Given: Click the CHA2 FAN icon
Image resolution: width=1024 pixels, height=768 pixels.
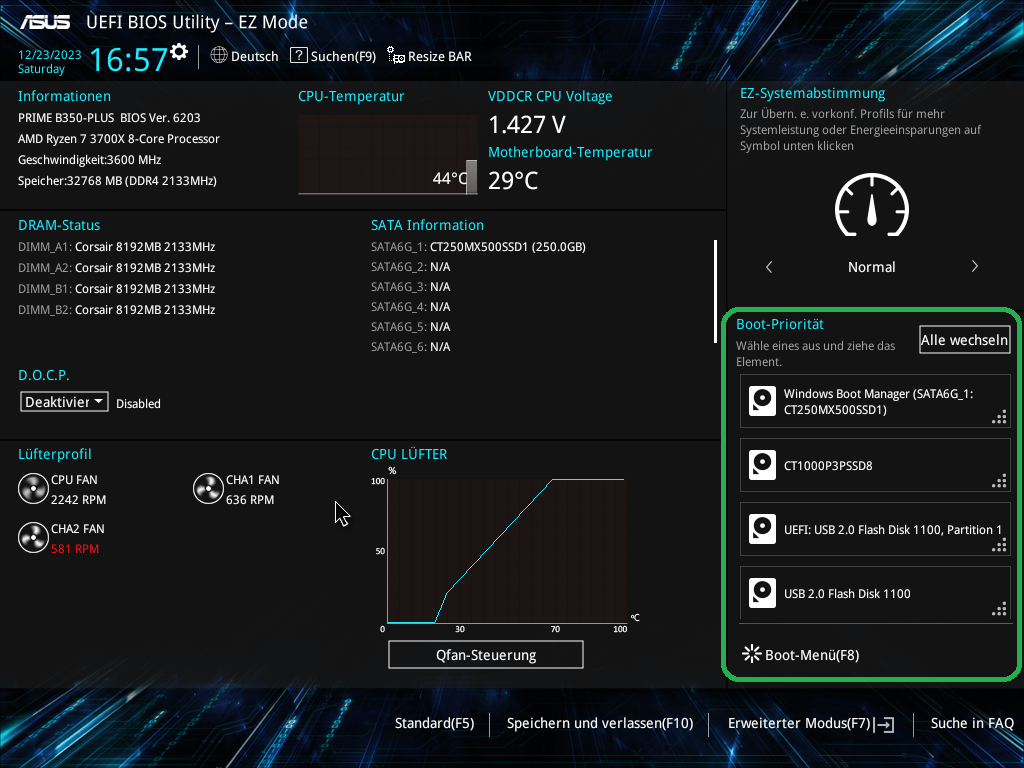Looking at the screenshot, I should pos(33,537).
